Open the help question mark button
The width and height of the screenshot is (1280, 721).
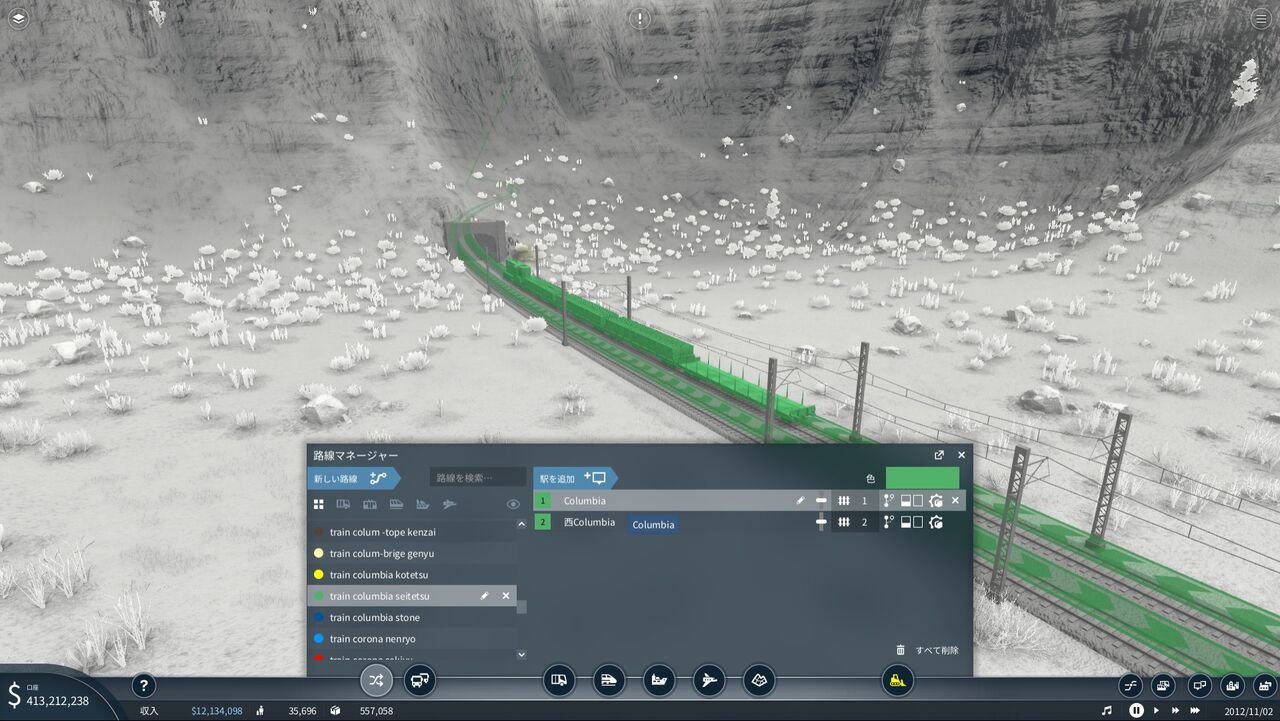(x=144, y=685)
